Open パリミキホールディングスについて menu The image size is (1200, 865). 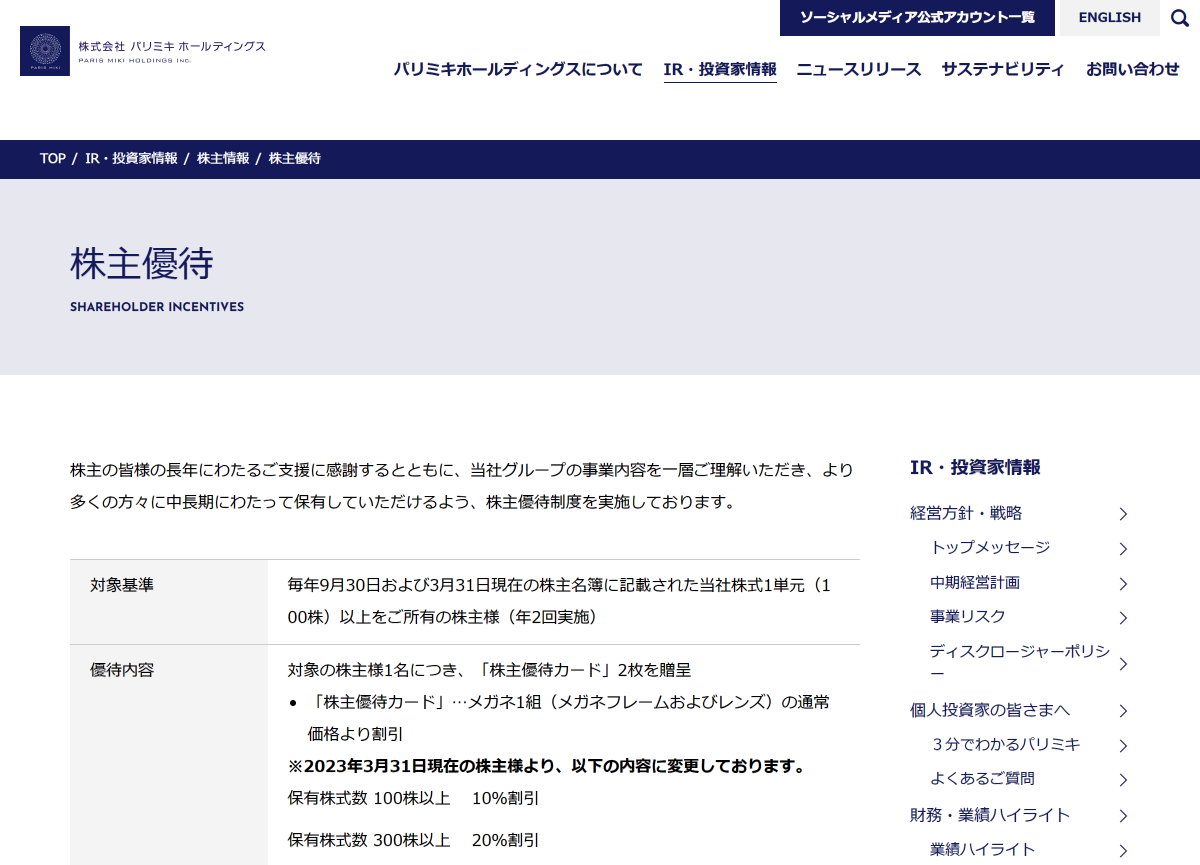[x=518, y=70]
